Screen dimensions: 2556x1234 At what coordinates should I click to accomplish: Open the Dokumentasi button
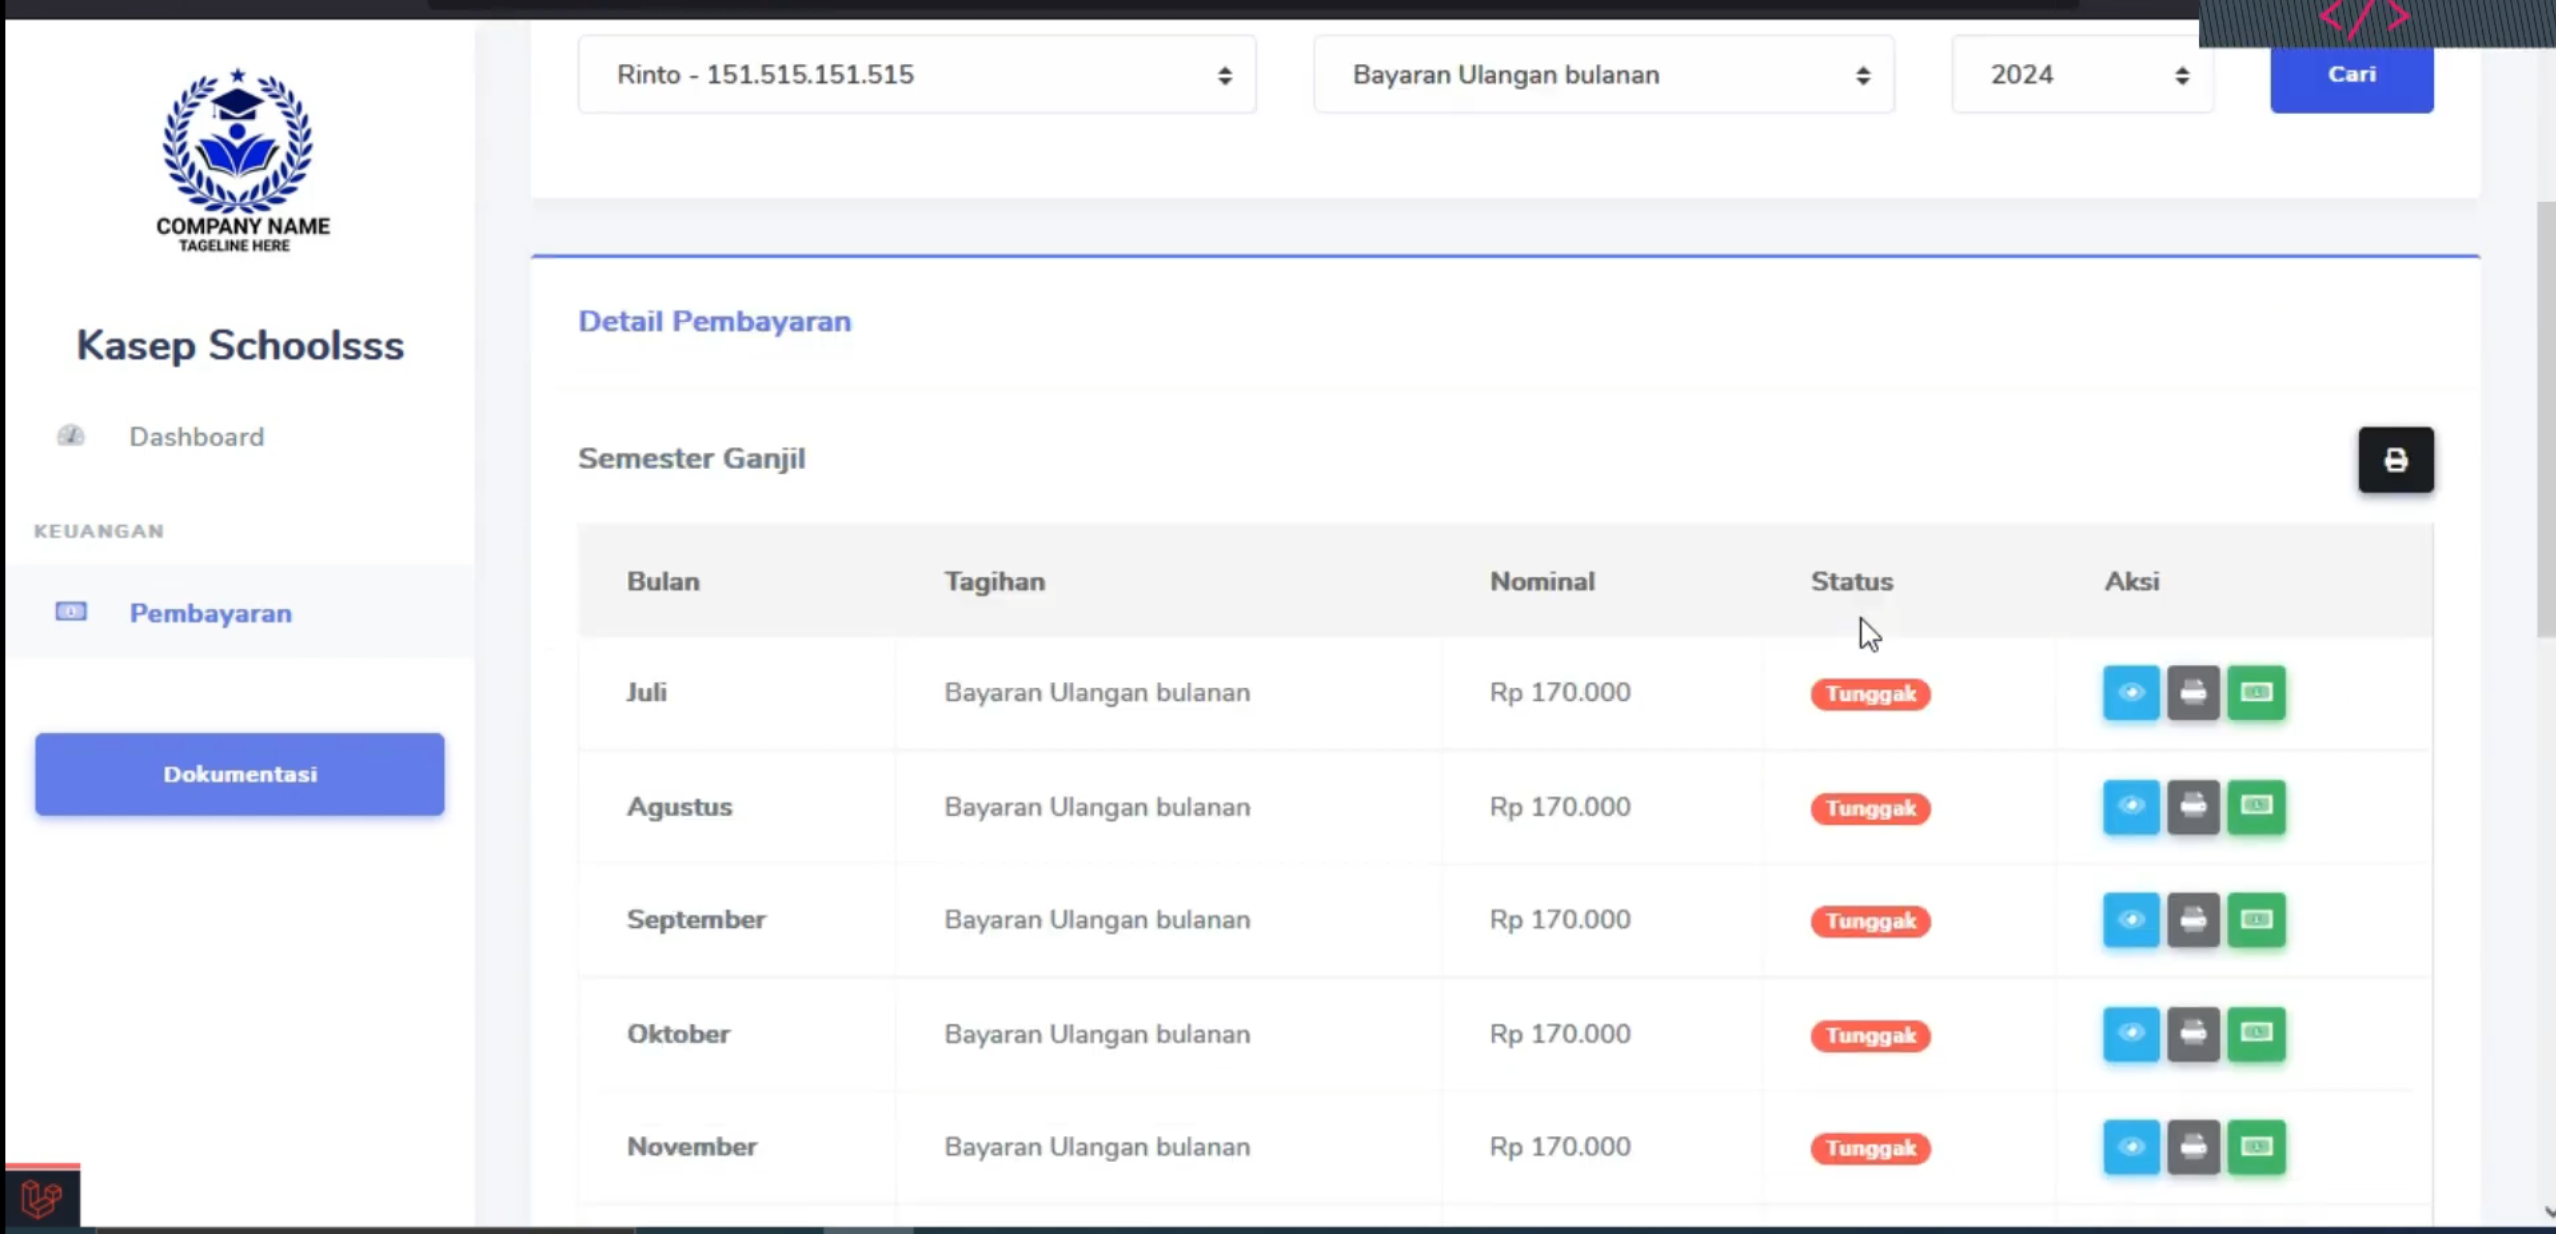pos(240,774)
